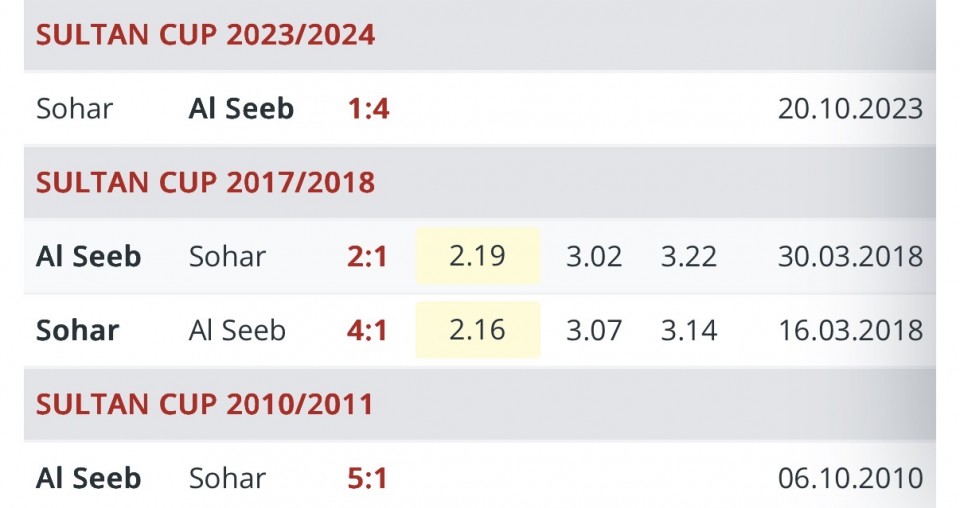This screenshot has width=960, height=508.
Task: Open Al Seeb in the 30.03.2018 match
Action: (88, 256)
